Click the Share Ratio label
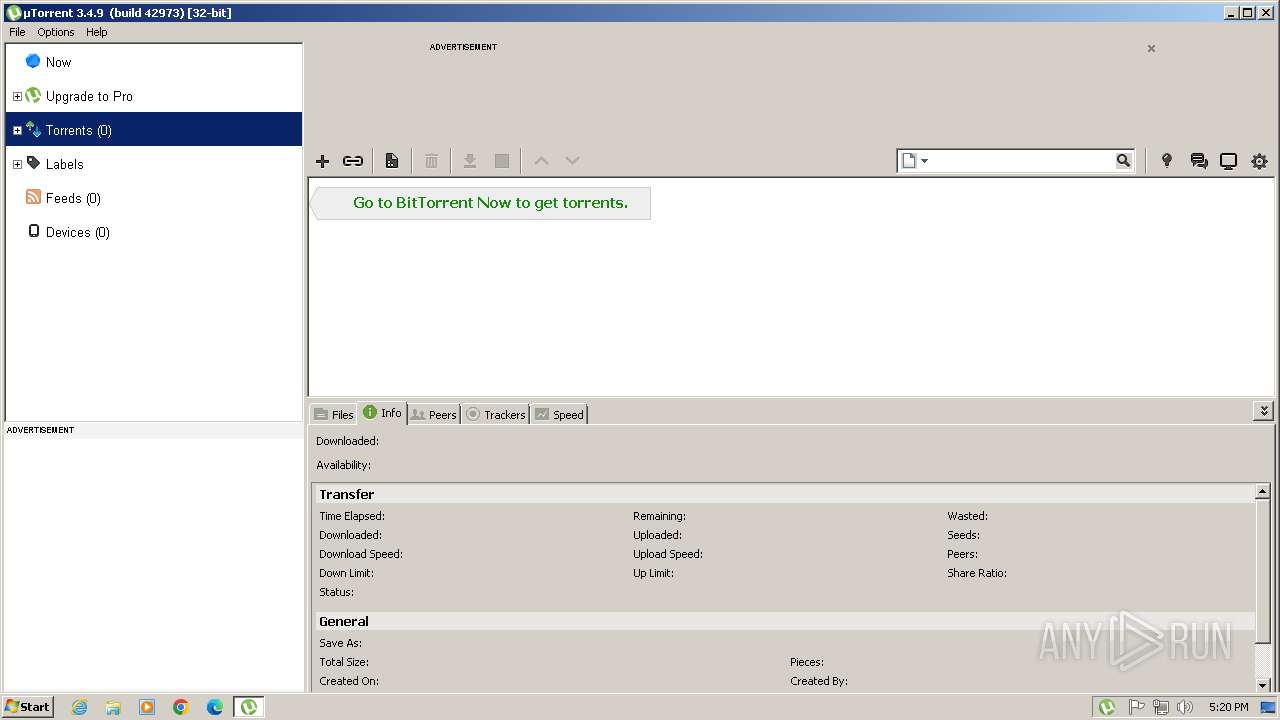 pos(977,573)
